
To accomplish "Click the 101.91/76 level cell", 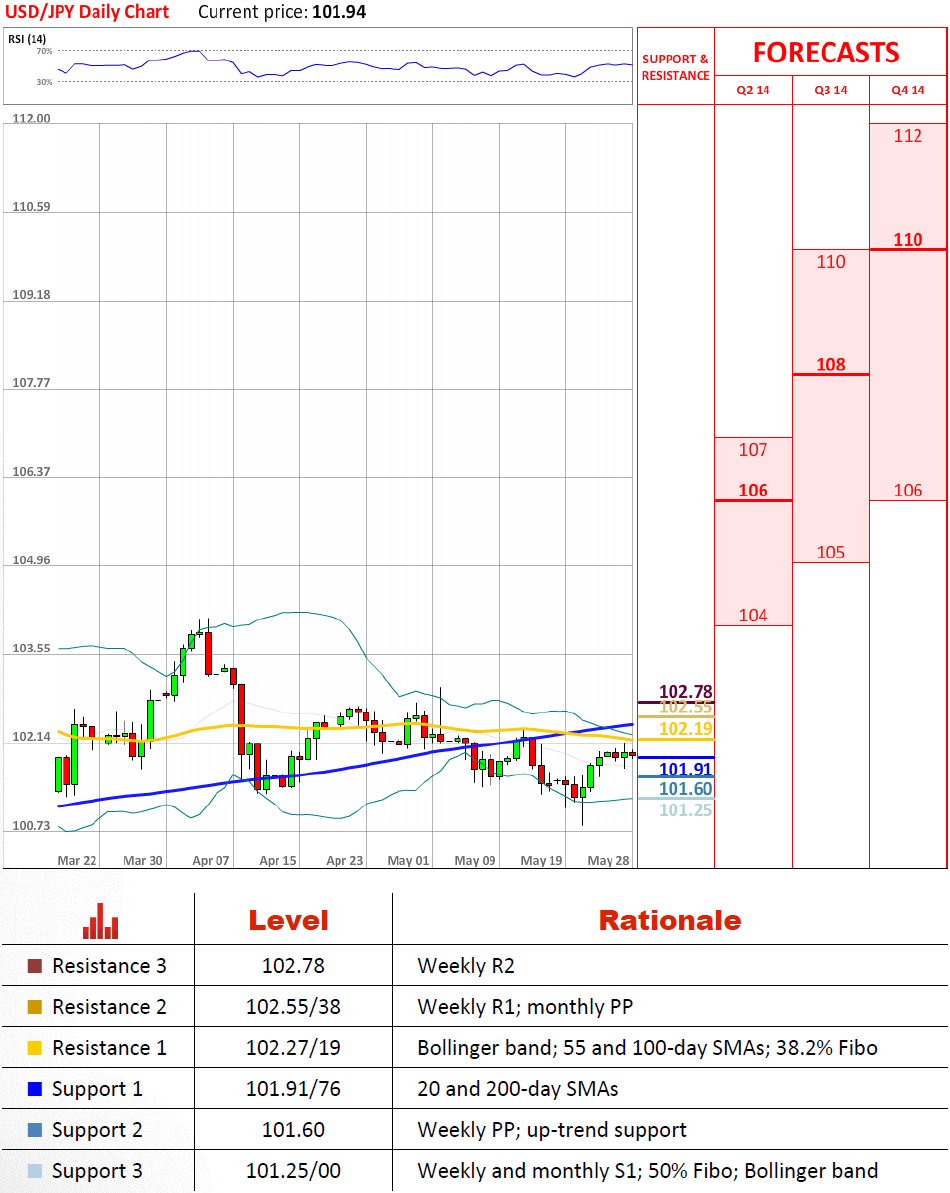I will pos(294,1090).
